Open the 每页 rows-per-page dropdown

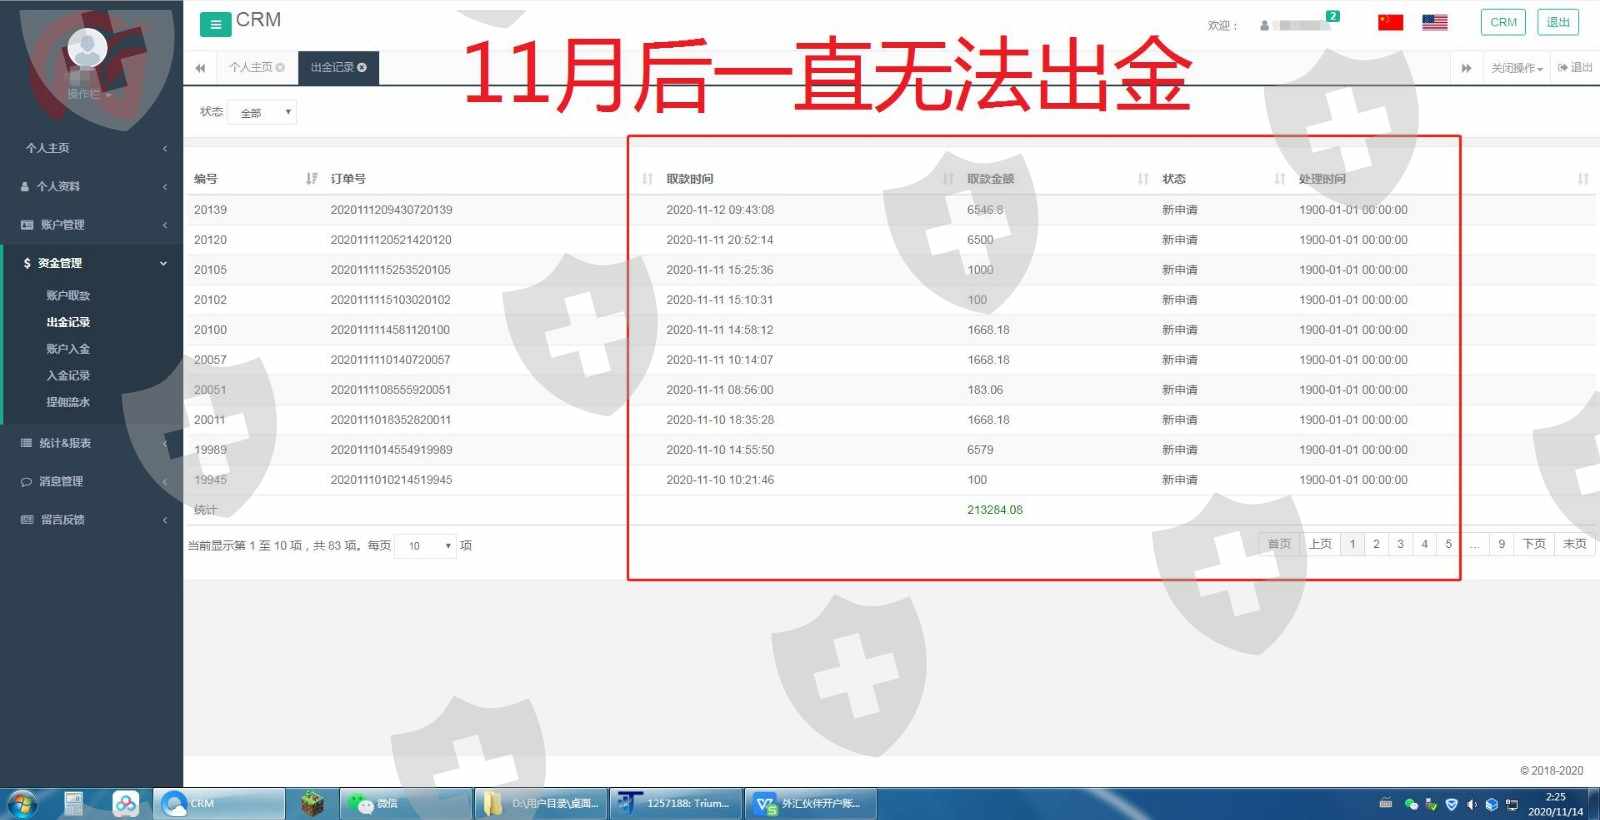coord(426,546)
